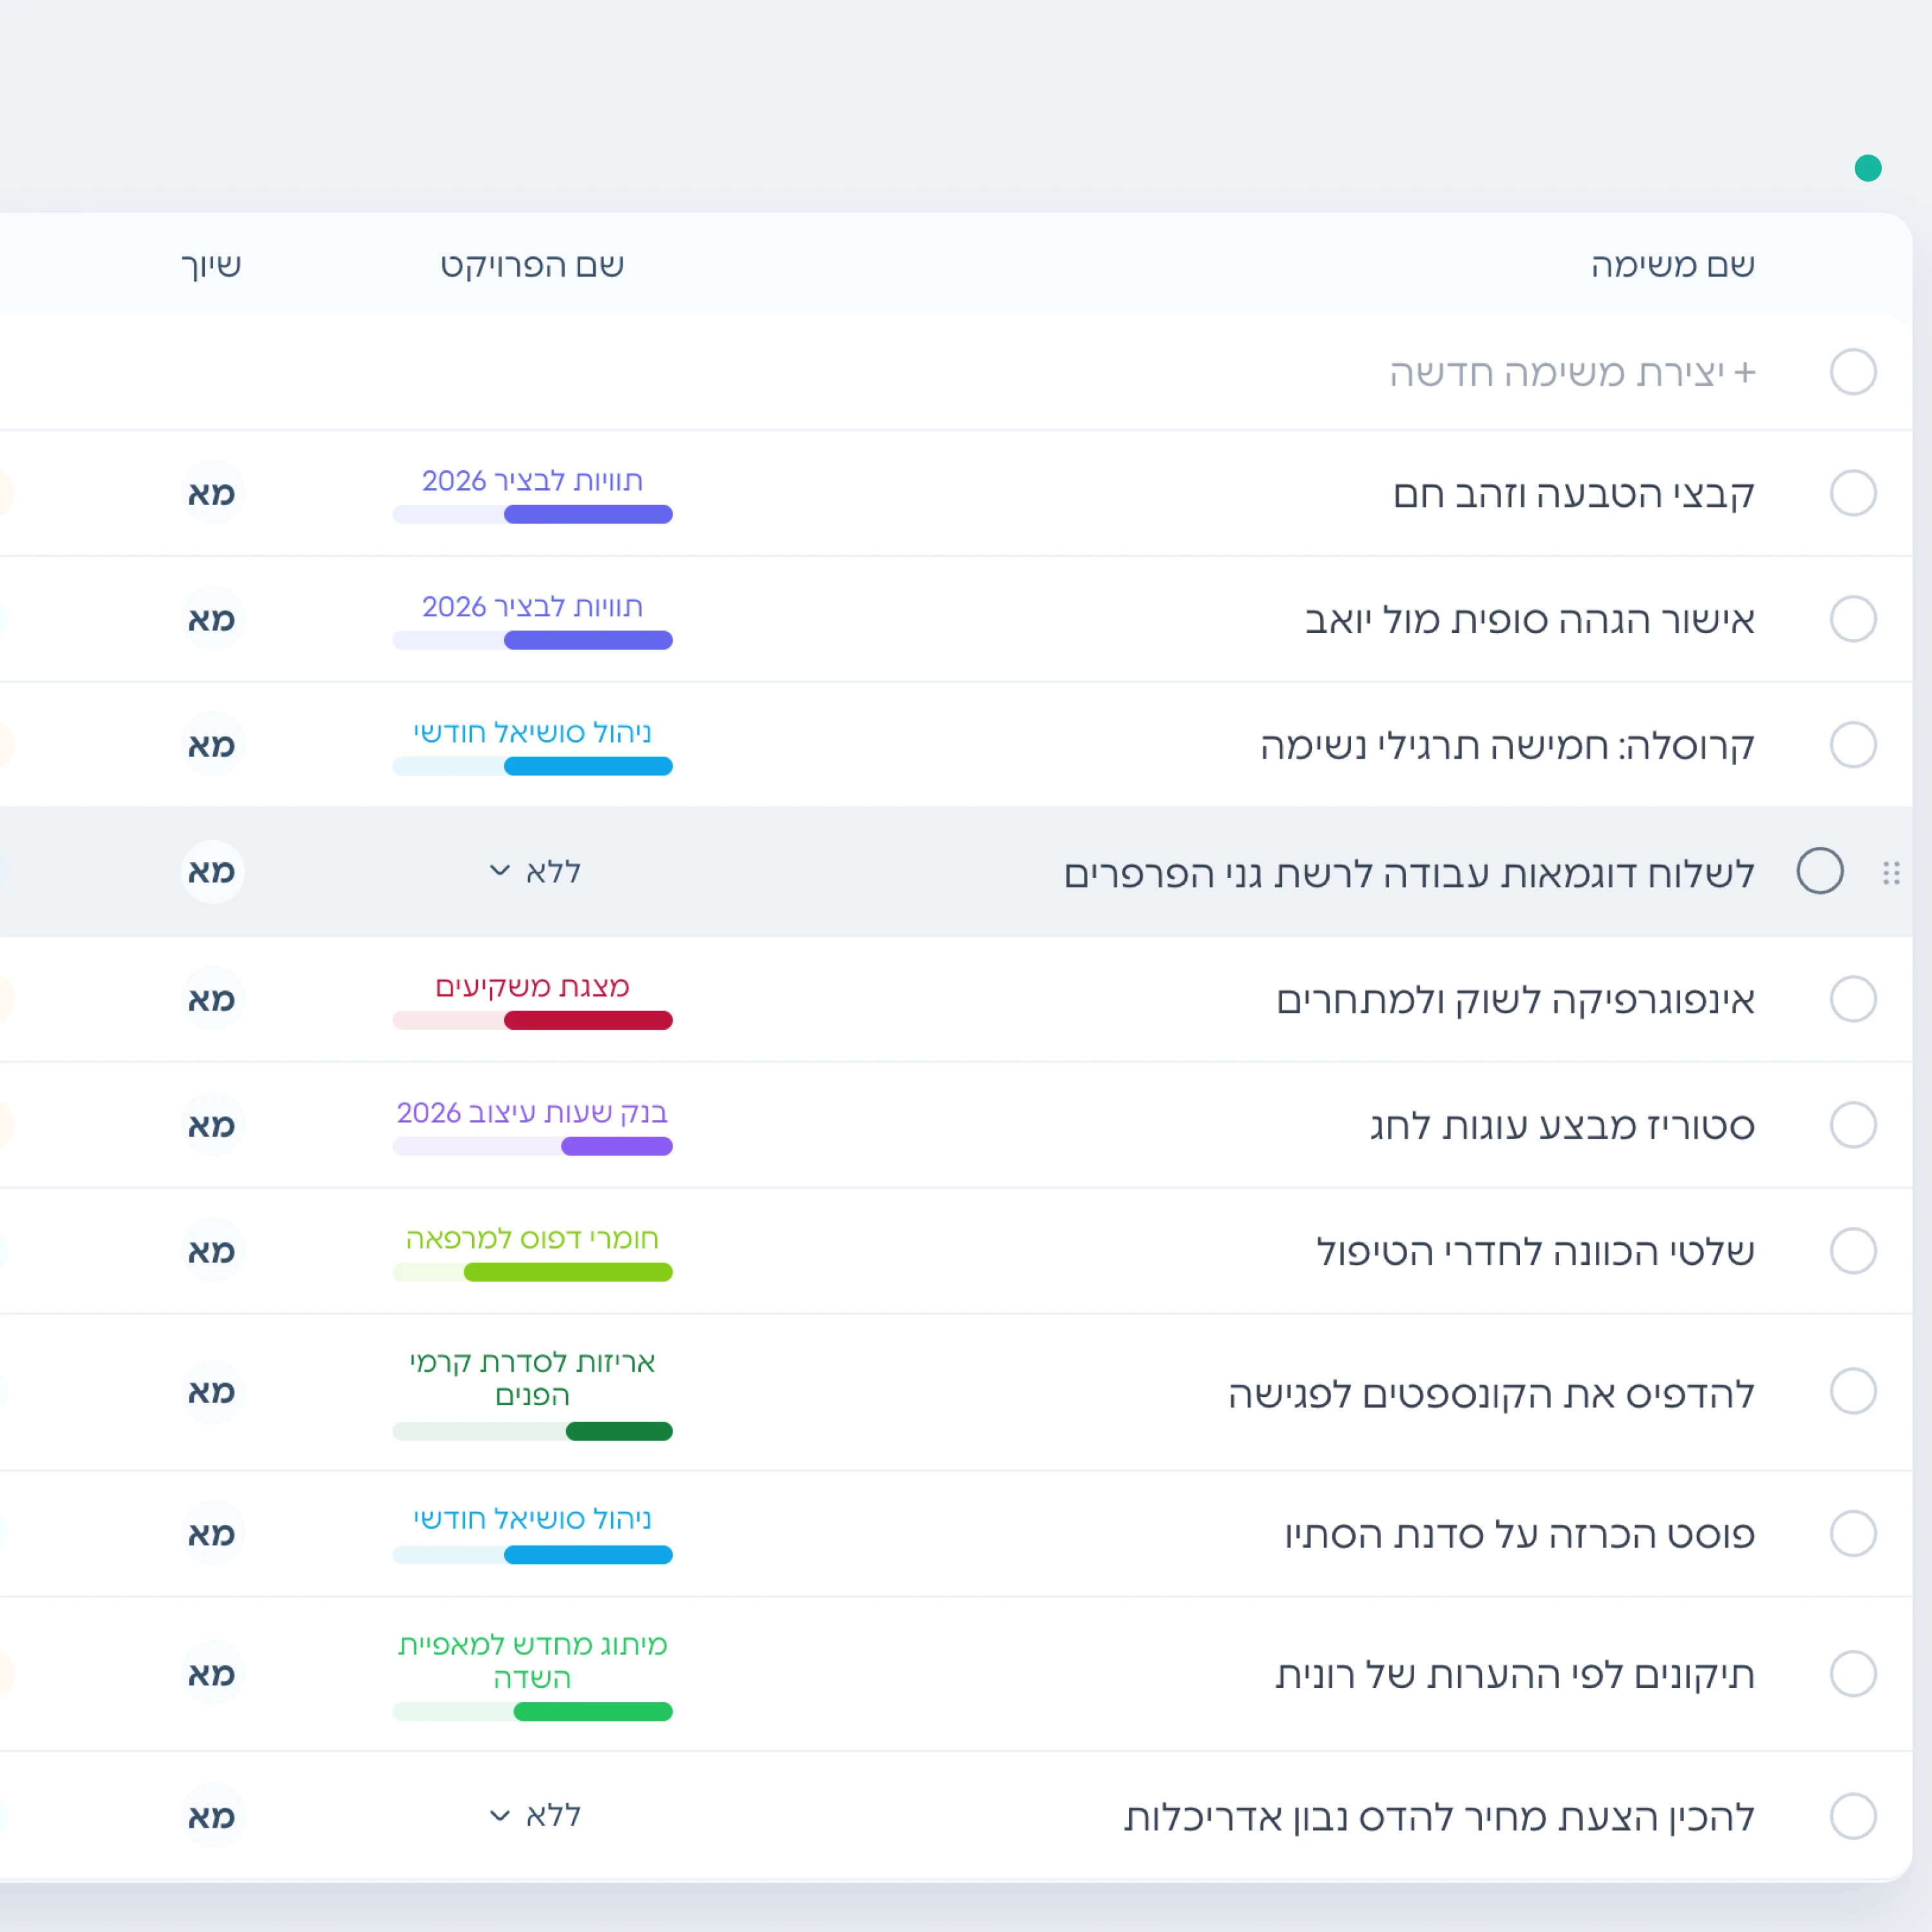This screenshot has height=1932, width=1932.
Task: Mark 'קבצי הטבעה וזהב חם' as complete
Action: 1852,493
